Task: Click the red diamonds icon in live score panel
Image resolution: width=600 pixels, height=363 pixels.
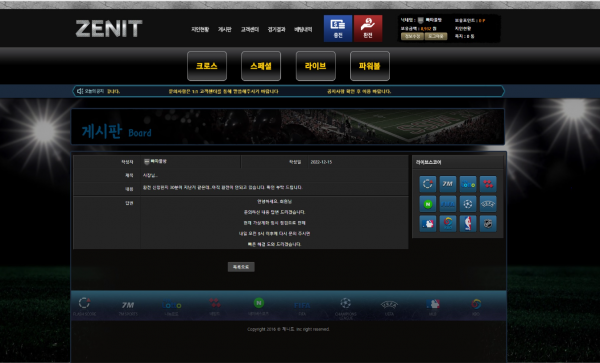Action: tap(488, 184)
